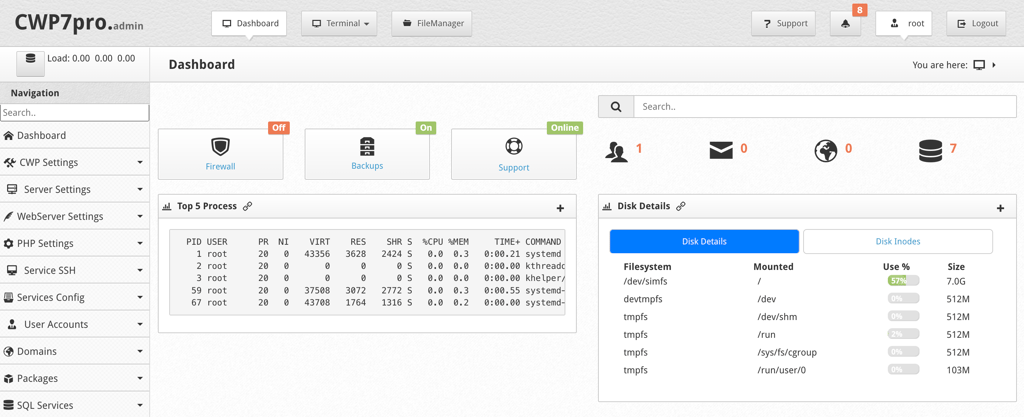Click the globe domains icon showing 0
The height and width of the screenshot is (417, 1024).
pyautogui.click(x=825, y=151)
